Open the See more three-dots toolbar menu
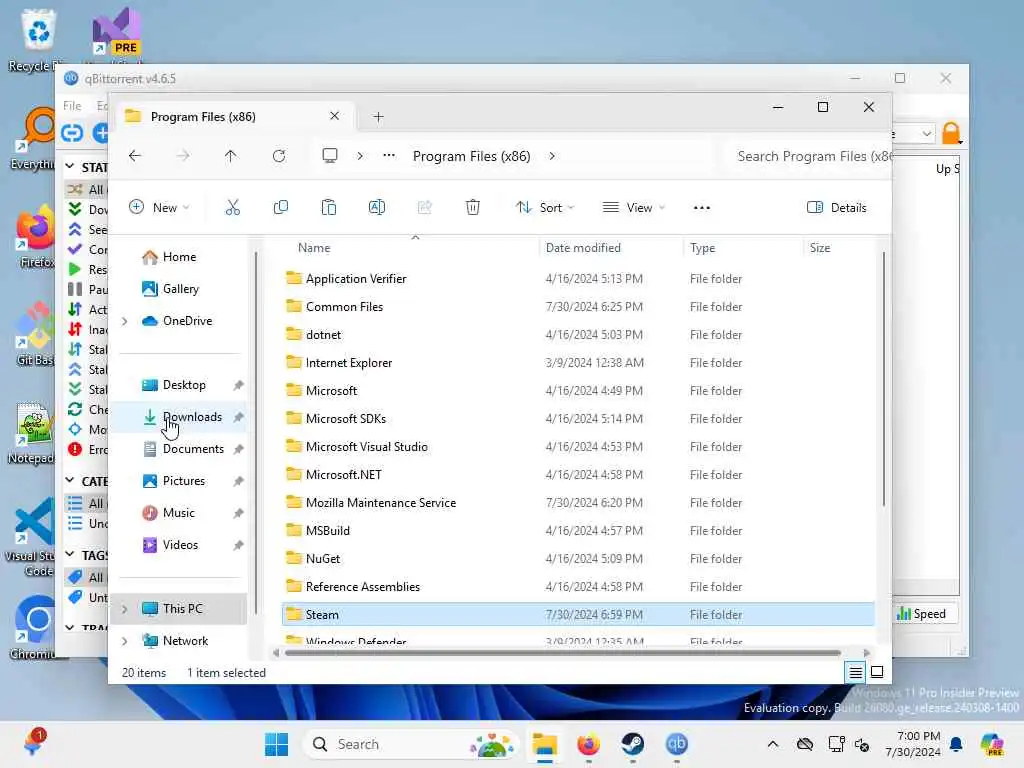Viewport: 1024px width, 768px height. 701,208
